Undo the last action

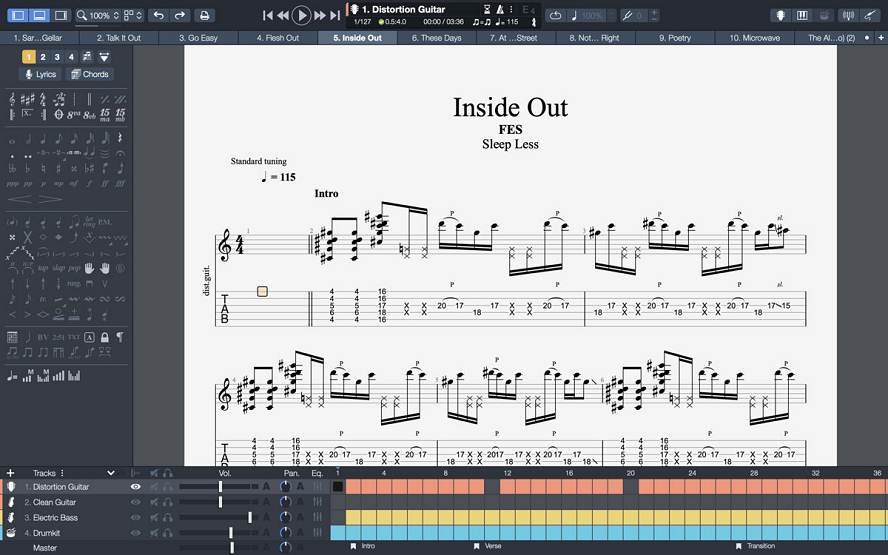click(x=159, y=15)
